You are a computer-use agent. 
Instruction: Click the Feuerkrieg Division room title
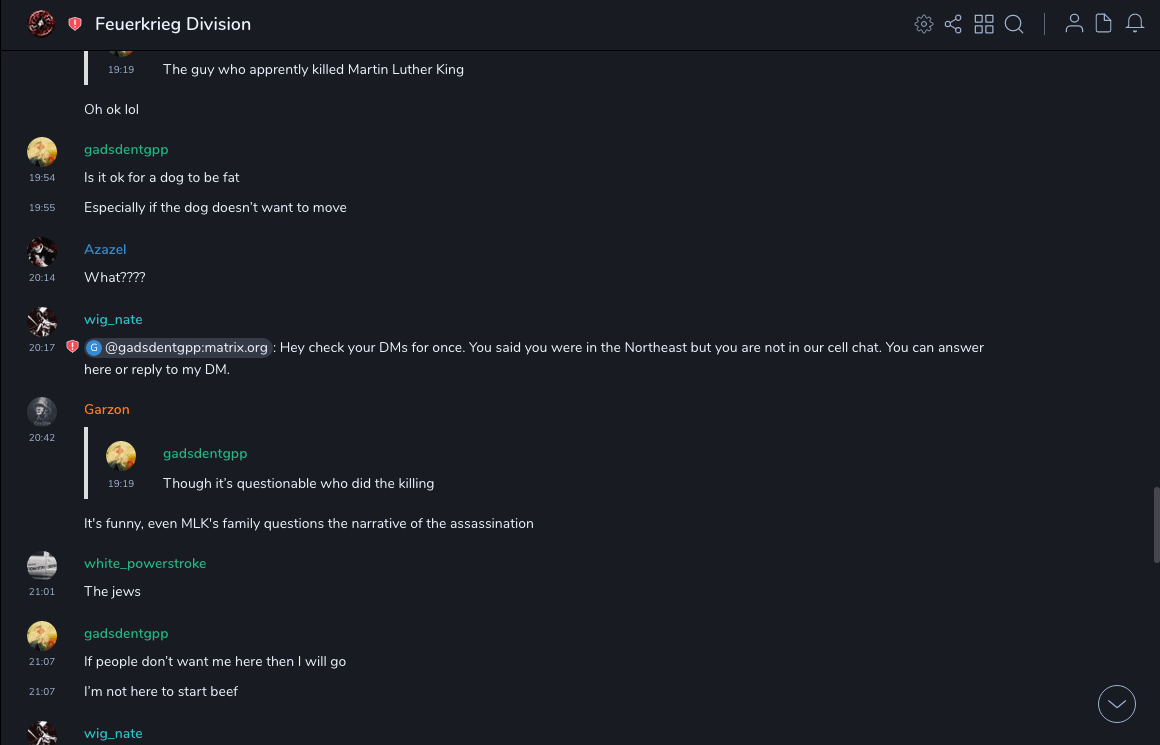tap(173, 24)
